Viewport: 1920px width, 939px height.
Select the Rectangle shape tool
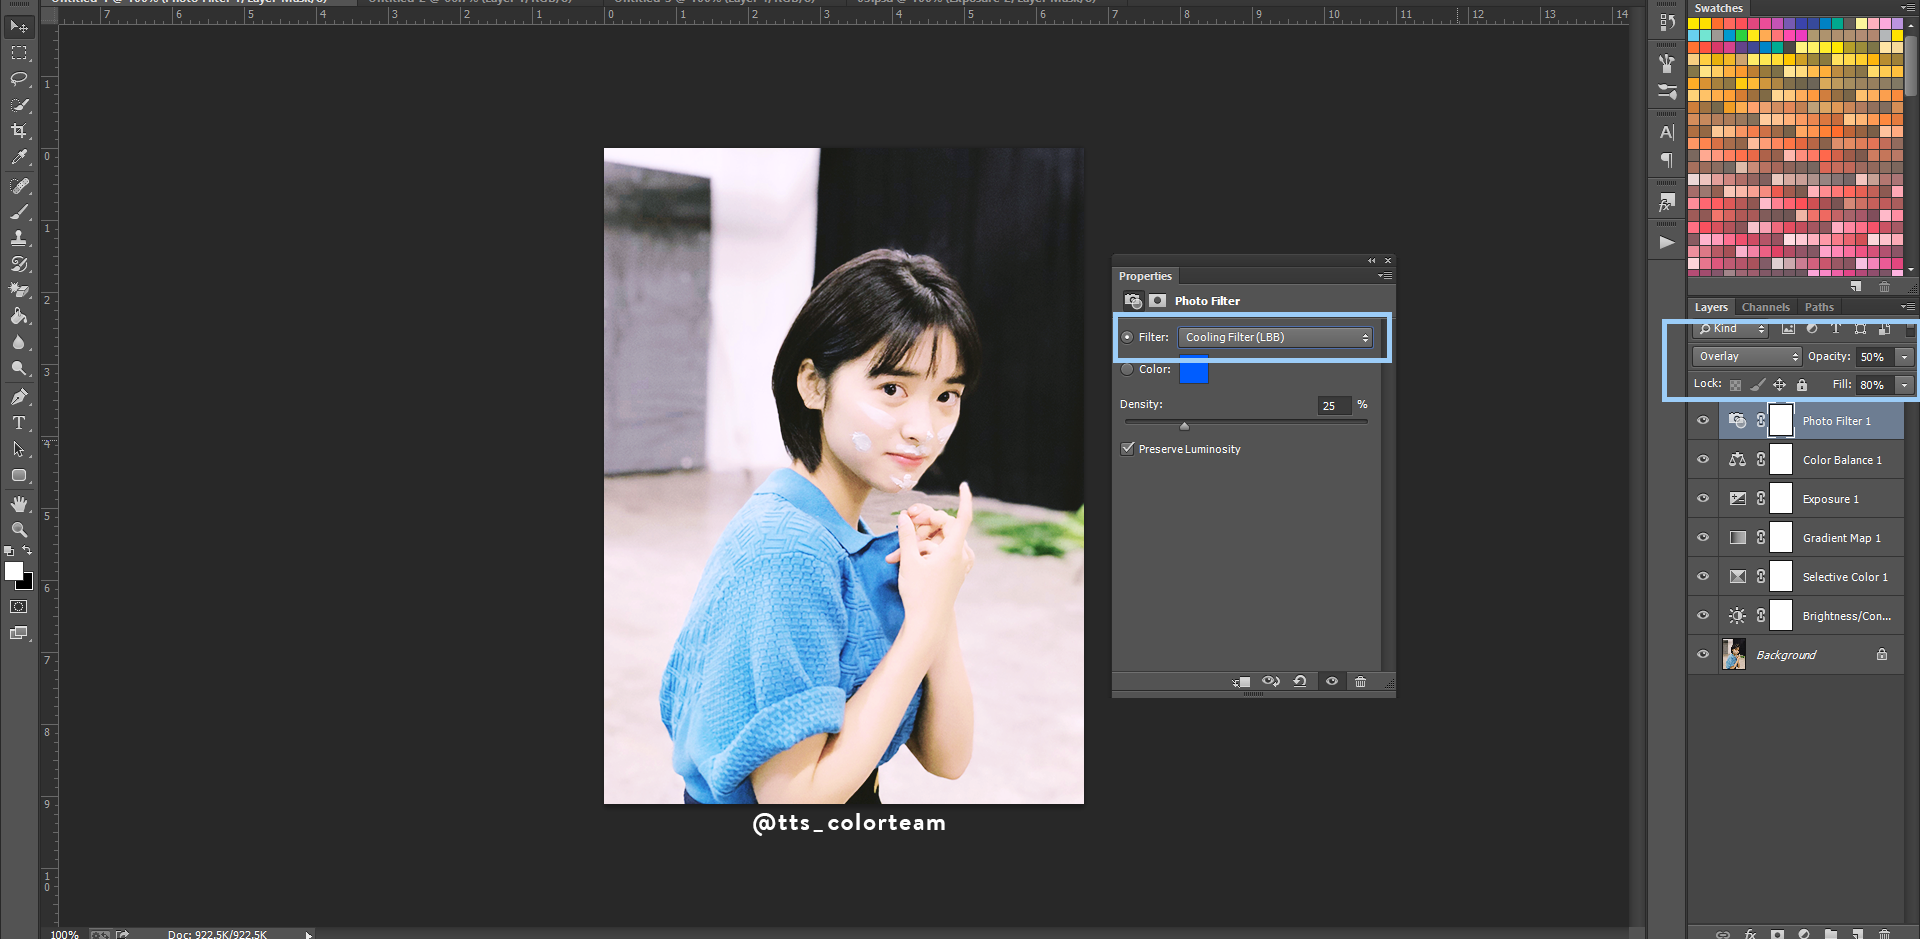click(19, 475)
